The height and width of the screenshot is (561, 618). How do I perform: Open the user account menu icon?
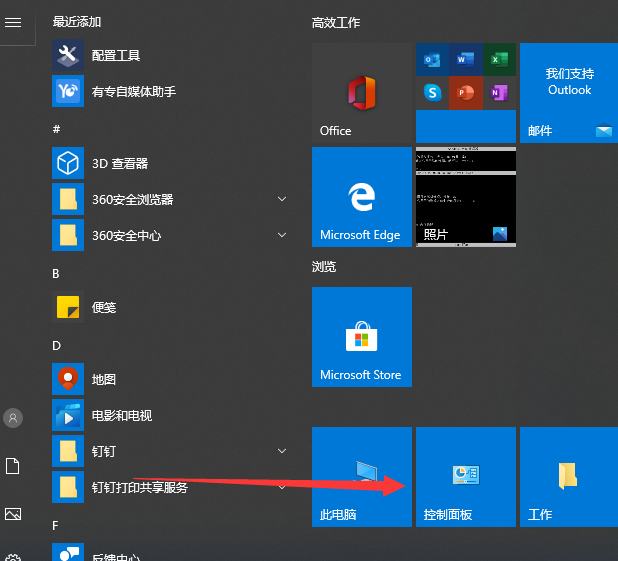pyautogui.click(x=13, y=418)
